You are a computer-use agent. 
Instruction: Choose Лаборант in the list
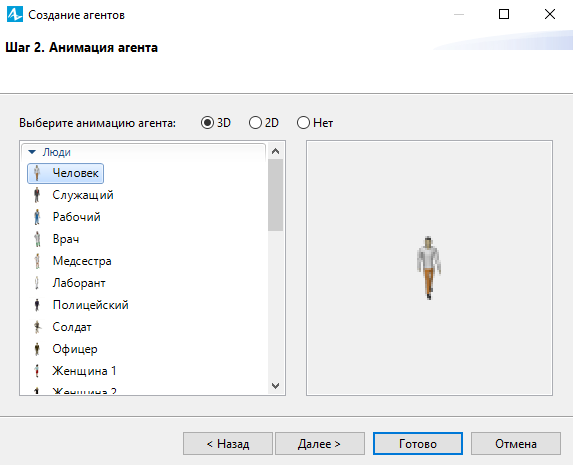coord(79,283)
